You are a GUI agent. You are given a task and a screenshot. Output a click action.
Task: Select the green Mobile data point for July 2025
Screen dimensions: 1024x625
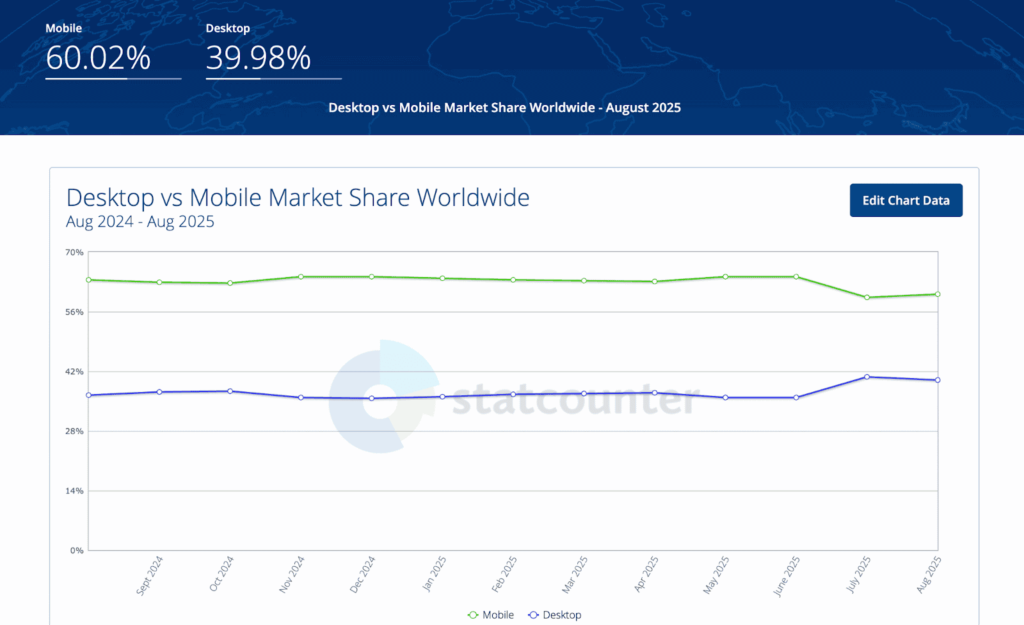point(867,297)
